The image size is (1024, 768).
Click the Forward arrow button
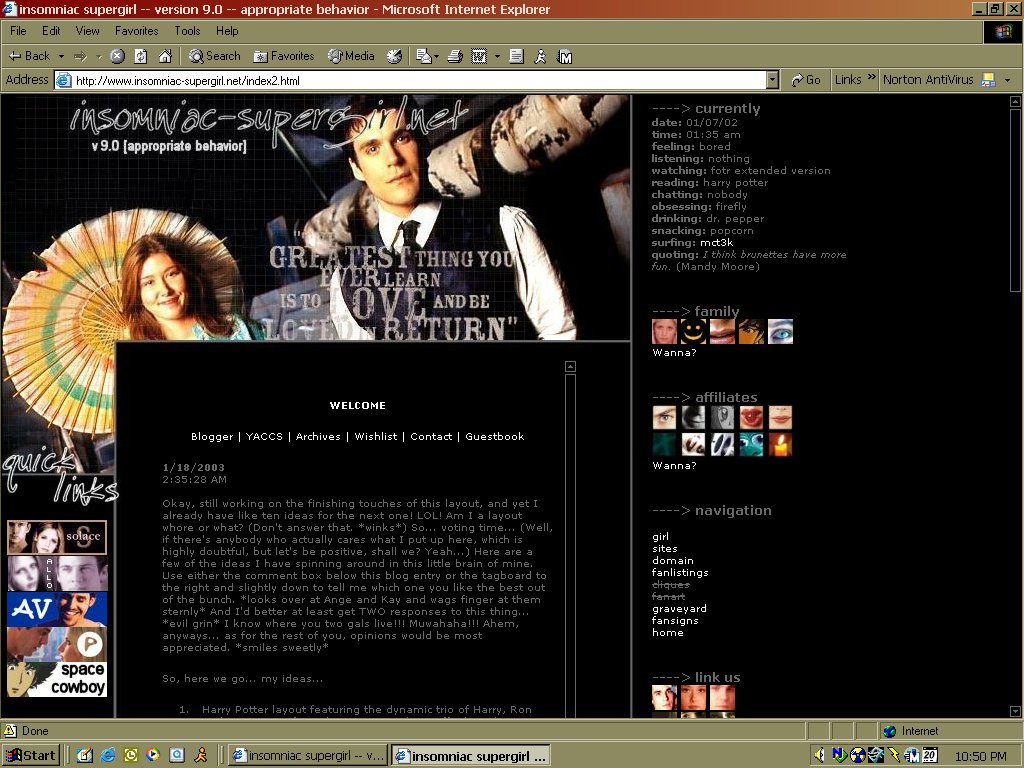[80, 57]
